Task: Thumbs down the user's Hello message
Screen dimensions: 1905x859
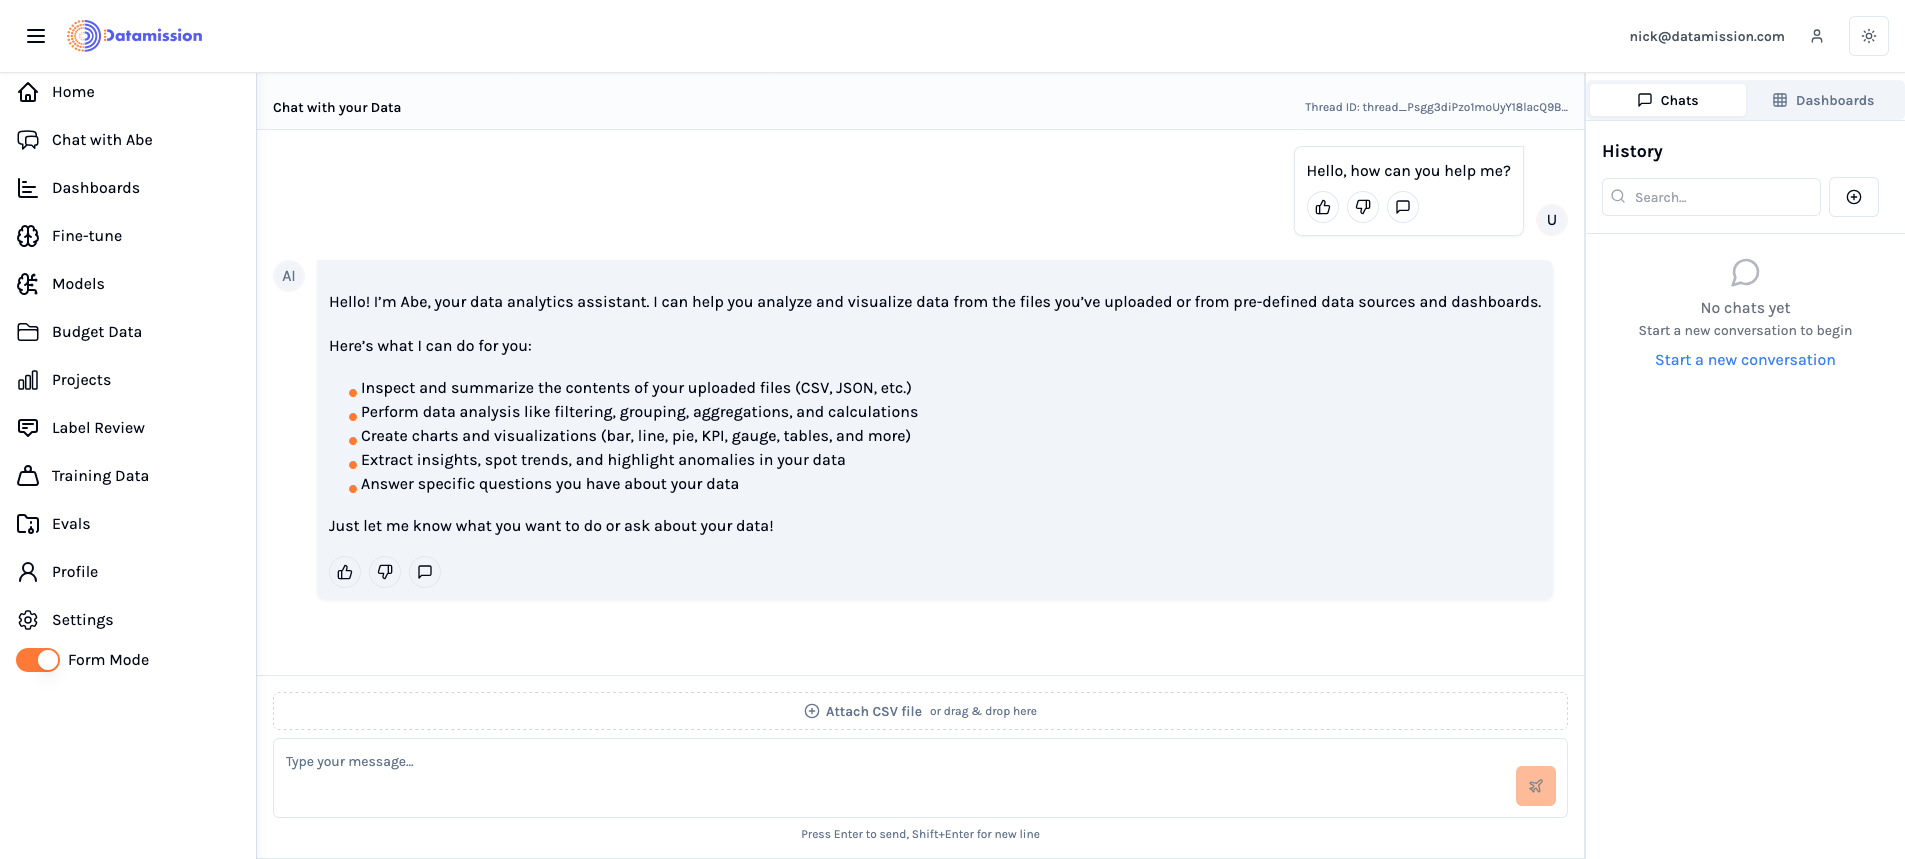Action: point(1363,207)
